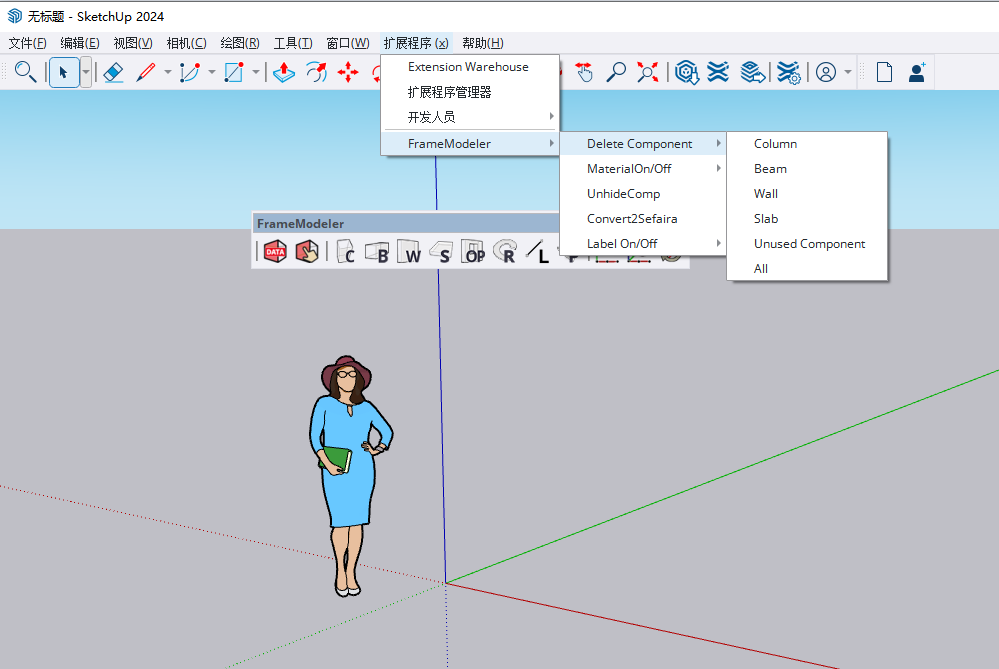The width and height of the screenshot is (999, 669).
Task: Choose the Zoom Extents tool
Action: (x=648, y=72)
